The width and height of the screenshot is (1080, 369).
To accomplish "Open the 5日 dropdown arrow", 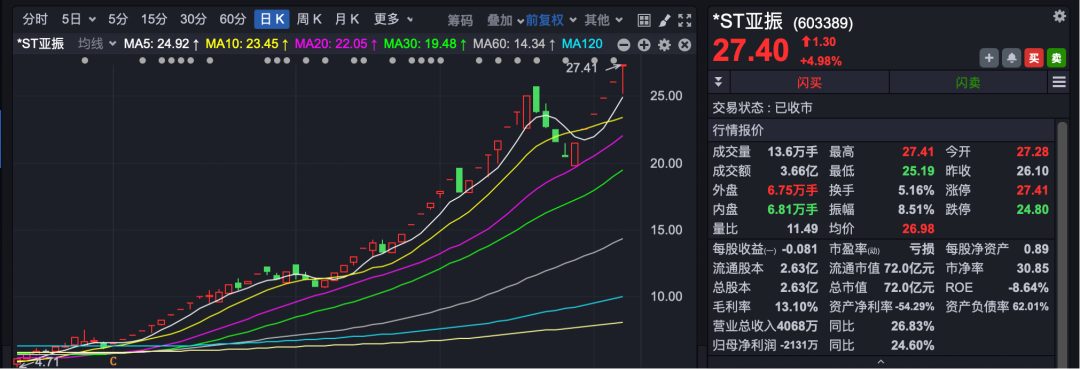I will tap(92, 20).
